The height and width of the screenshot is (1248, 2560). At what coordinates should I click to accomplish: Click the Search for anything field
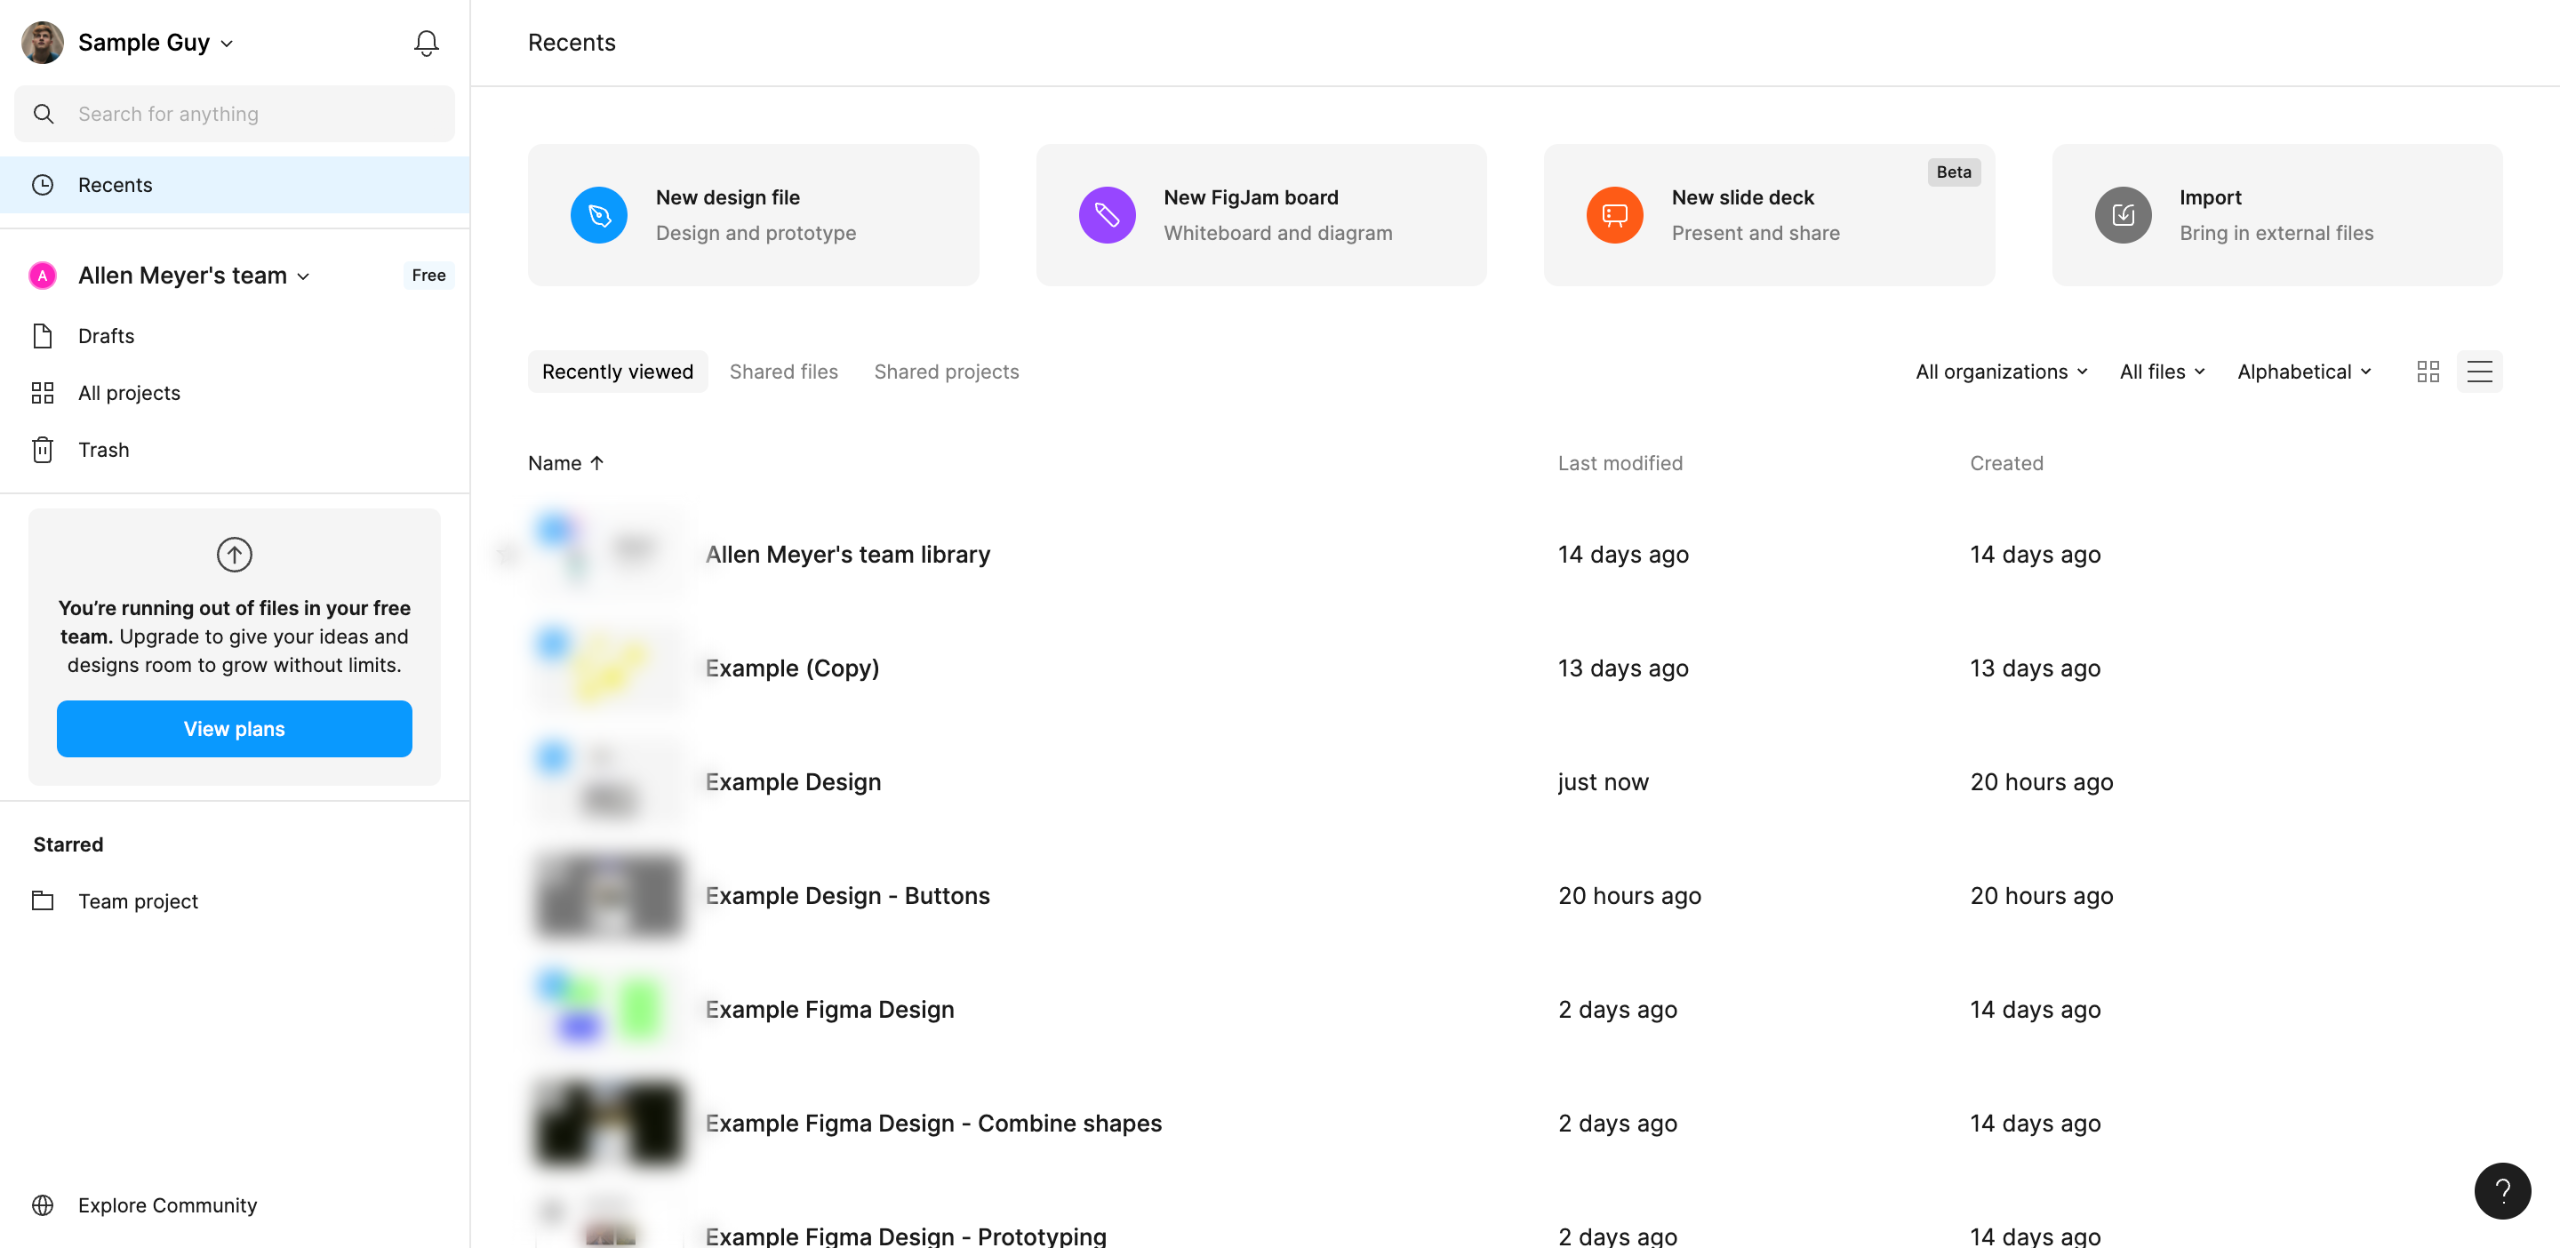click(x=234, y=114)
